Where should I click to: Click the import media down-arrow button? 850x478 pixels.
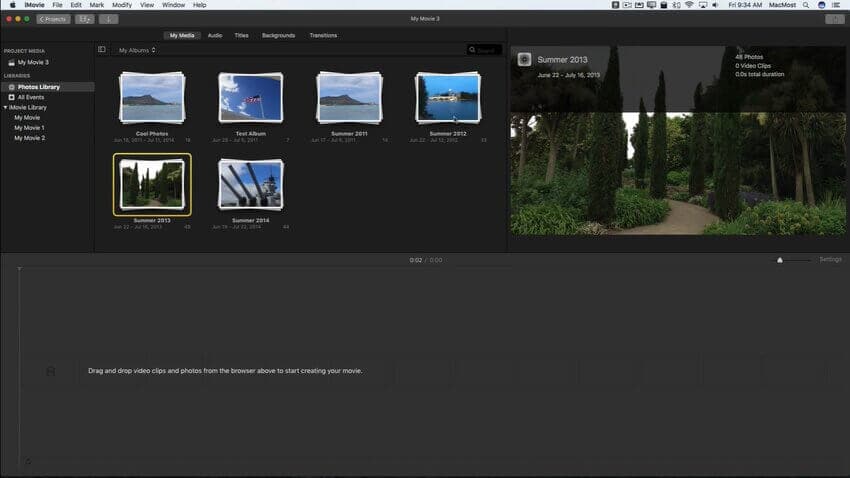(x=108, y=19)
